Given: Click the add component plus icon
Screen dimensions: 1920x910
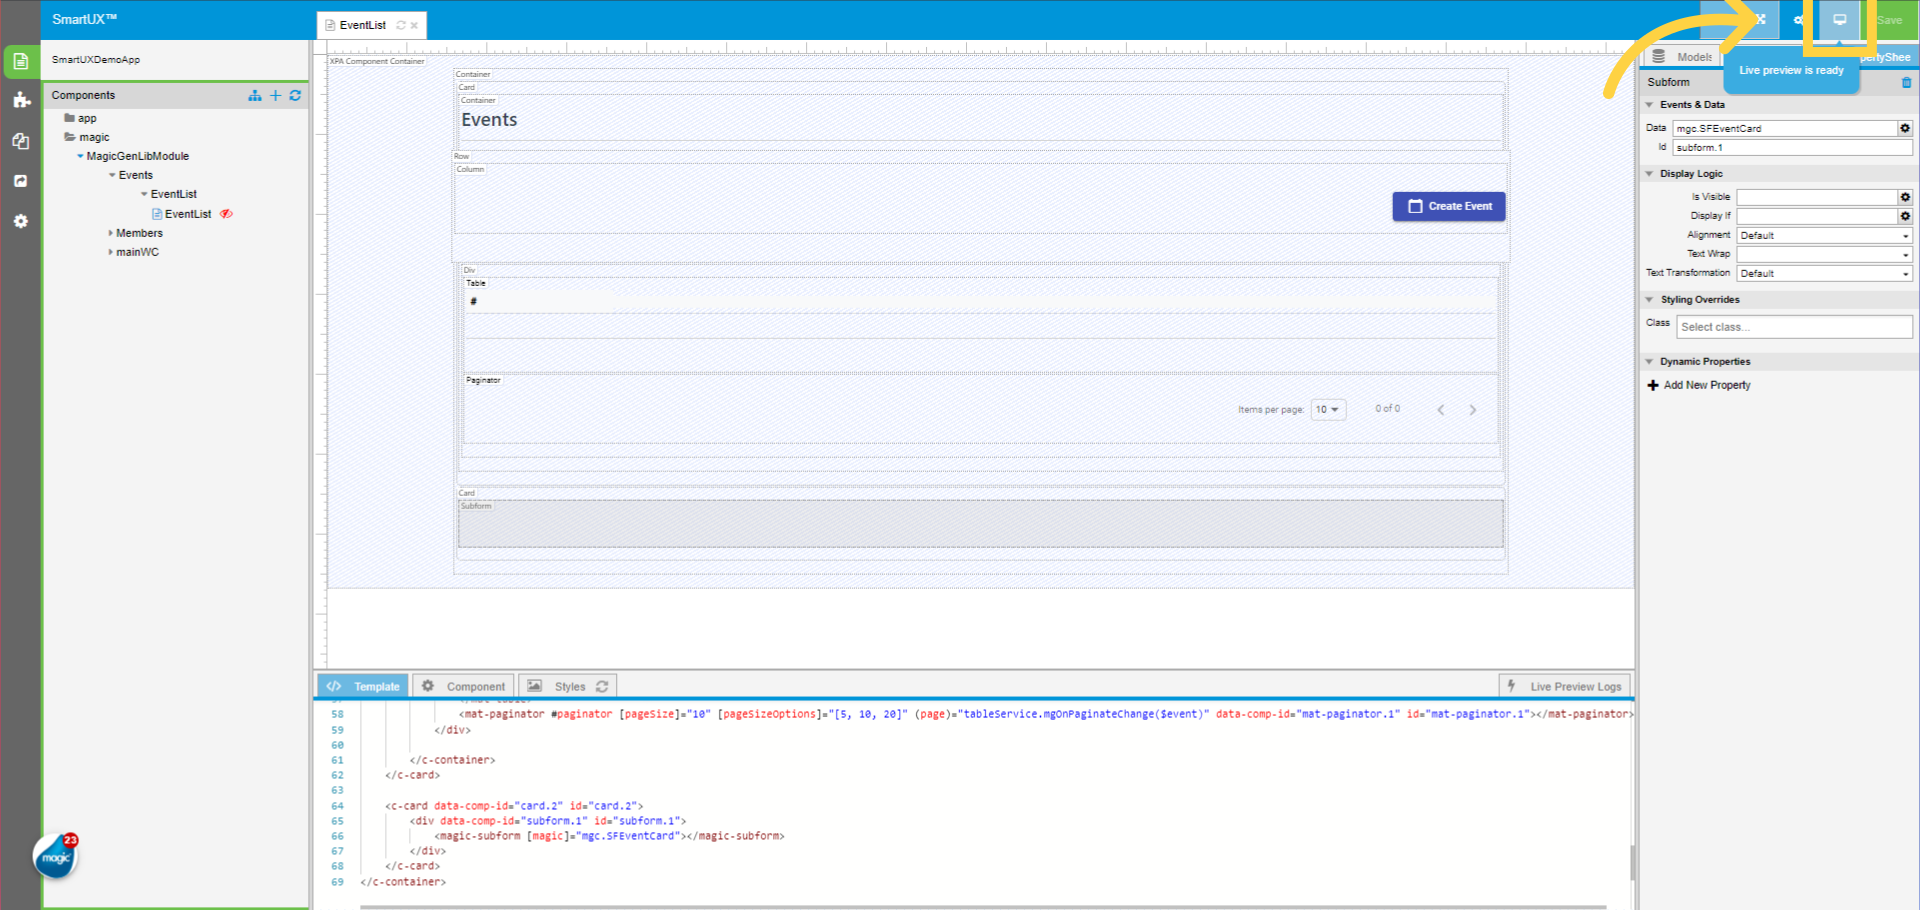Looking at the screenshot, I should pos(276,95).
